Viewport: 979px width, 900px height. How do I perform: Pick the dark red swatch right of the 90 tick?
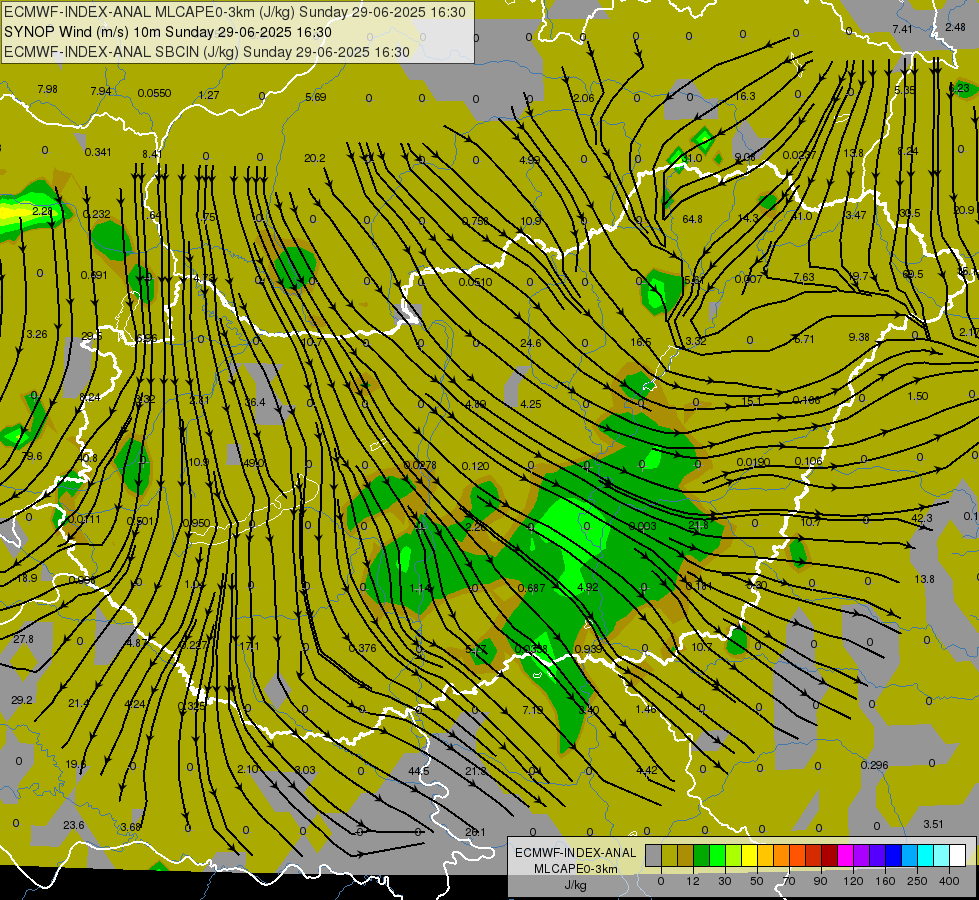click(x=830, y=855)
